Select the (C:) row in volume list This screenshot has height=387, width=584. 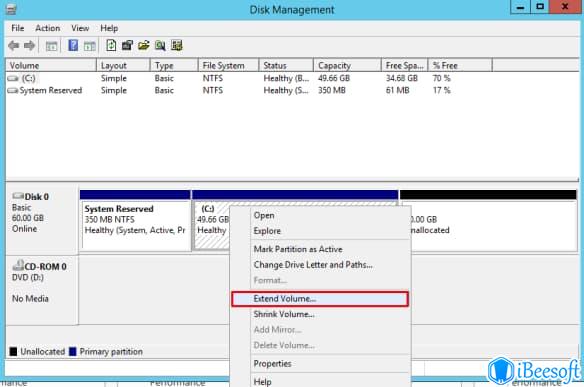tap(250, 78)
